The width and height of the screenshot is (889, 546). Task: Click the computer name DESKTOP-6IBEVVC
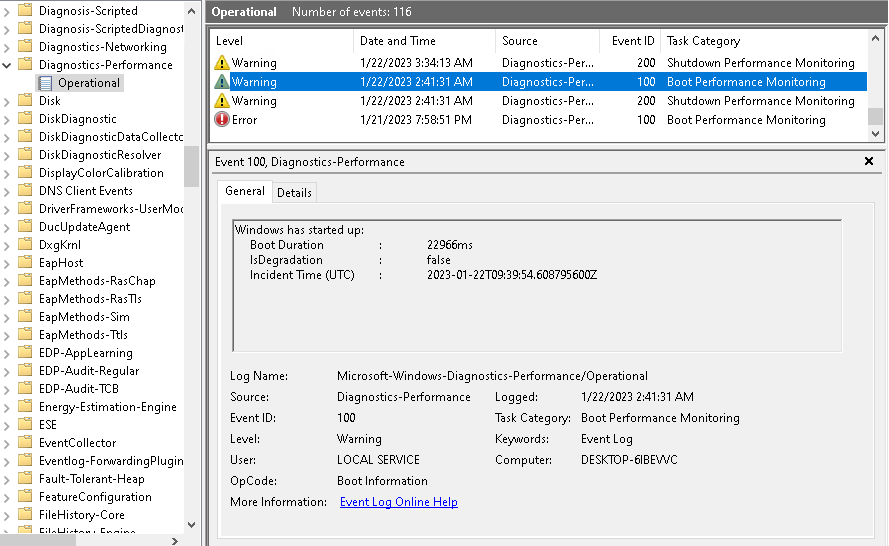click(x=629, y=460)
